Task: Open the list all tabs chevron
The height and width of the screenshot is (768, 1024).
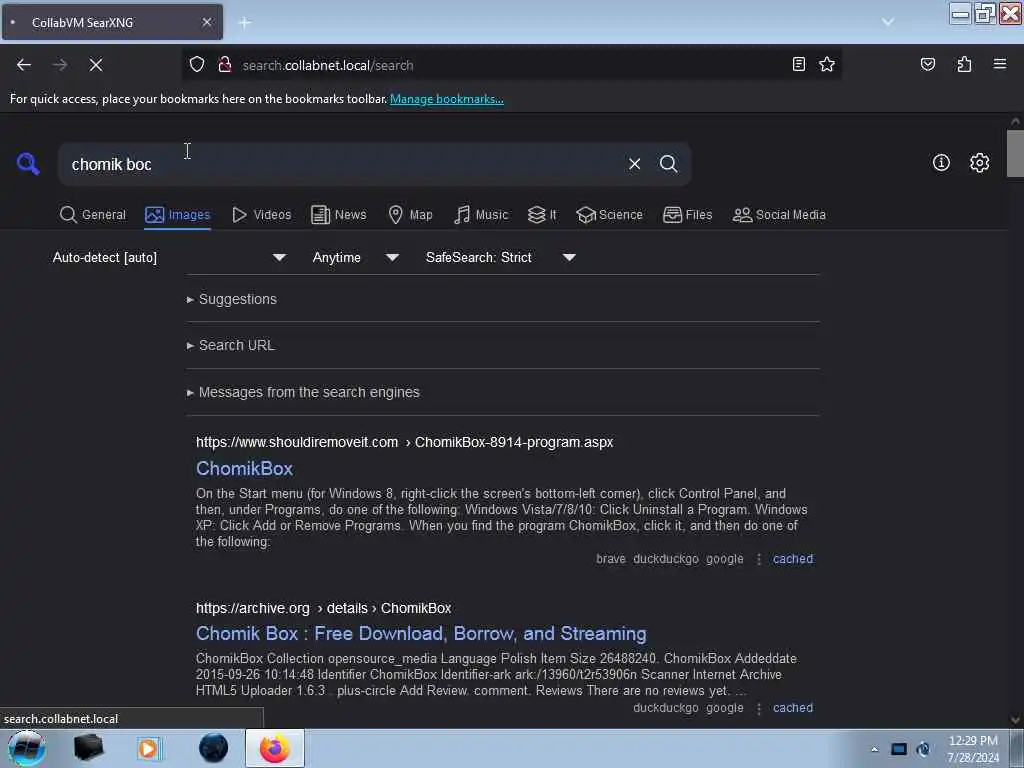Action: click(888, 22)
